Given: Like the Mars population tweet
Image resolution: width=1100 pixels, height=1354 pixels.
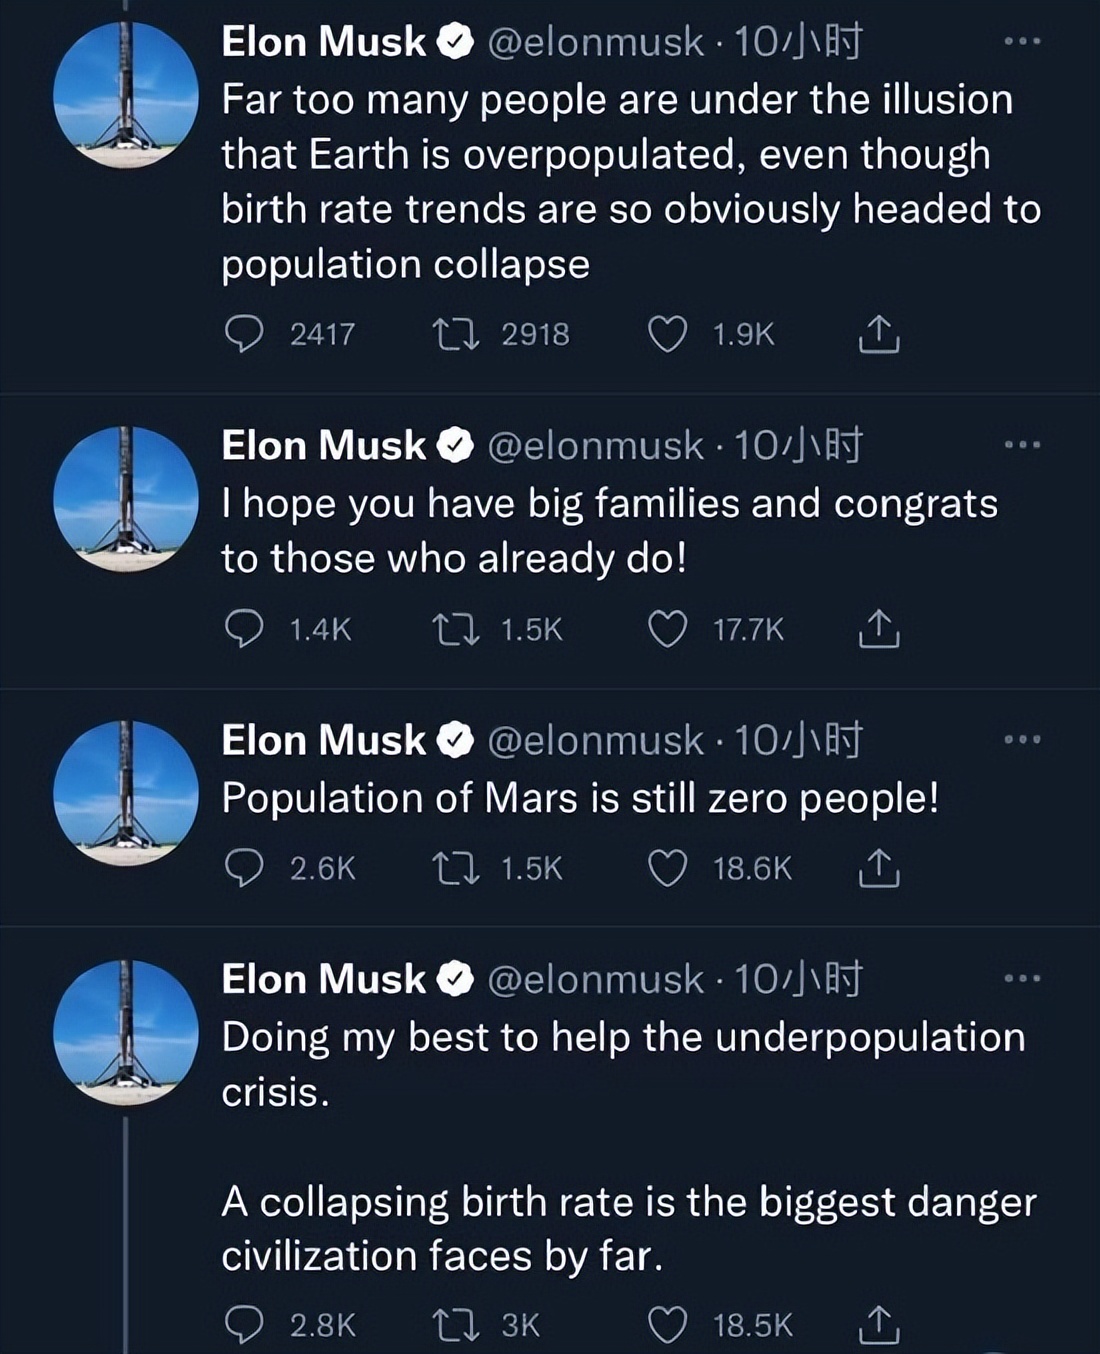Looking at the screenshot, I should coord(668,868).
